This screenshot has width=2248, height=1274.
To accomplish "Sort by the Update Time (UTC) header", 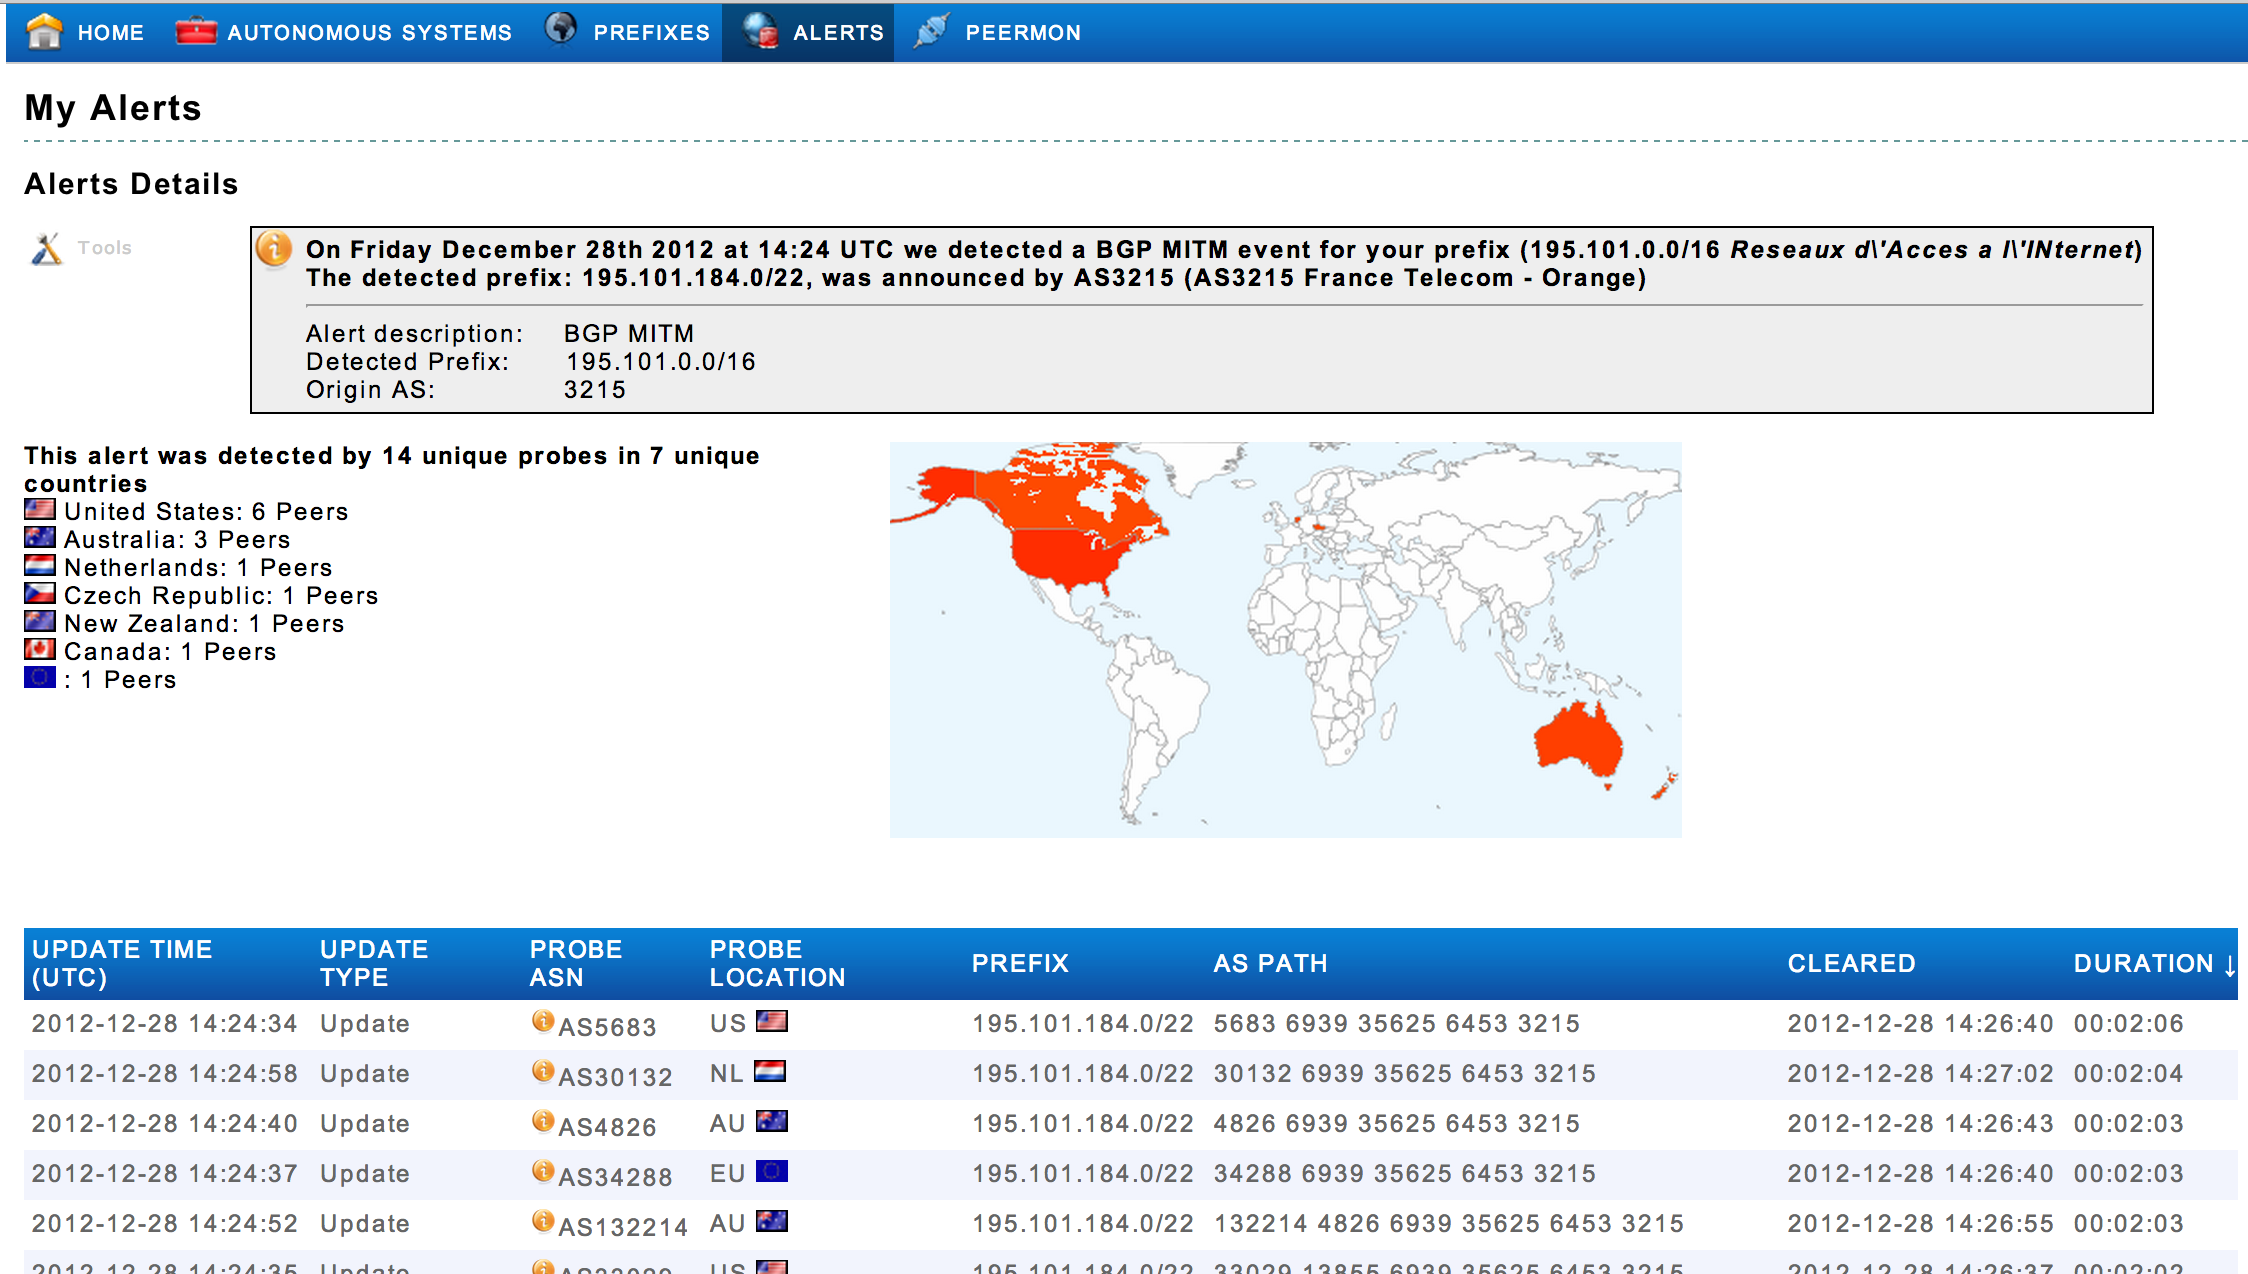I will [121, 963].
